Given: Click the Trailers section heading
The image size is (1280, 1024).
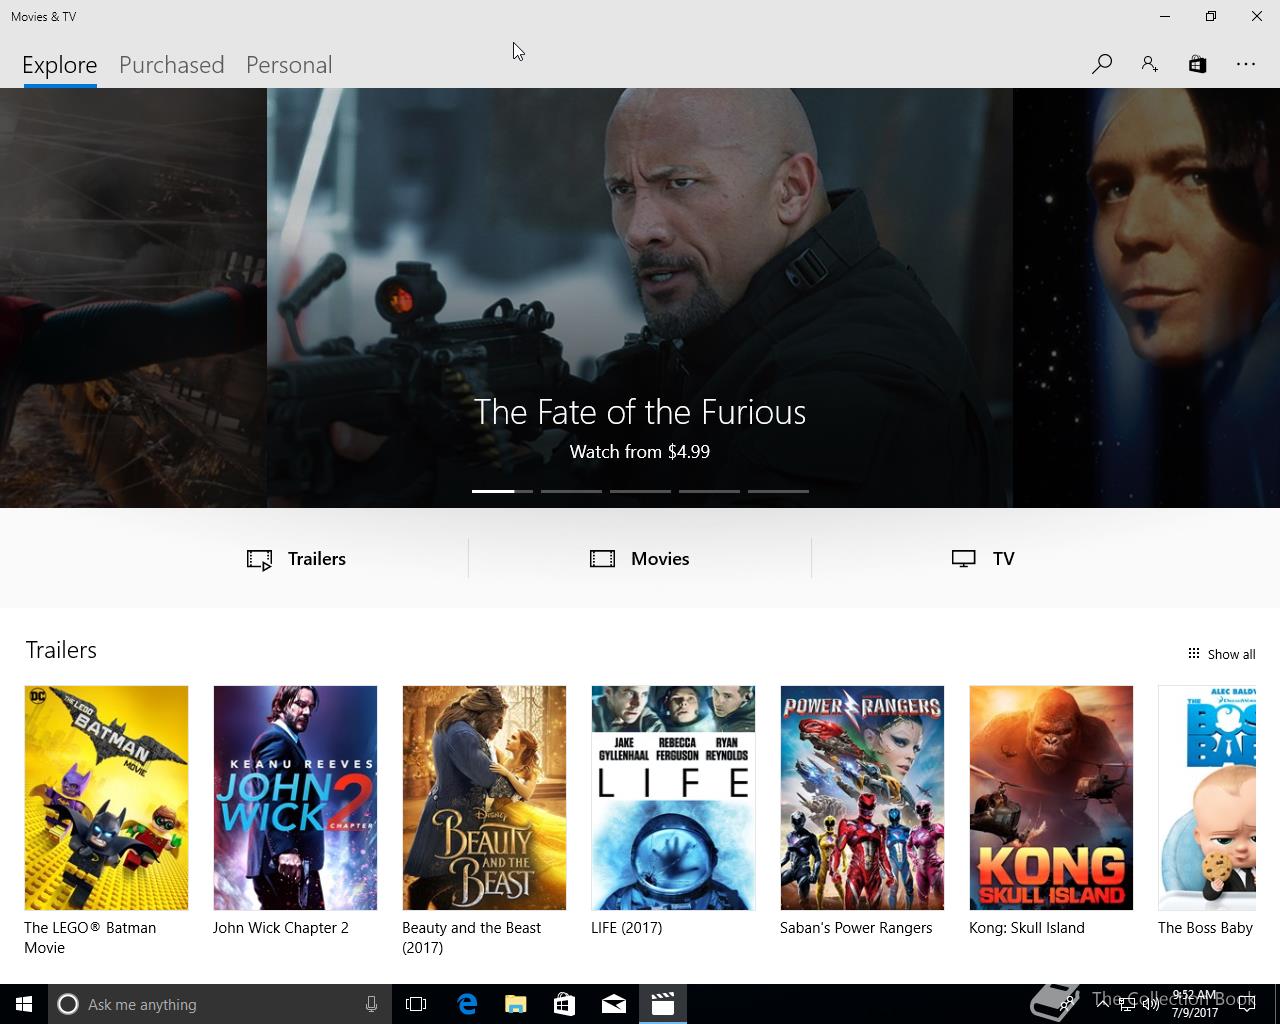Looking at the screenshot, I should 61,650.
